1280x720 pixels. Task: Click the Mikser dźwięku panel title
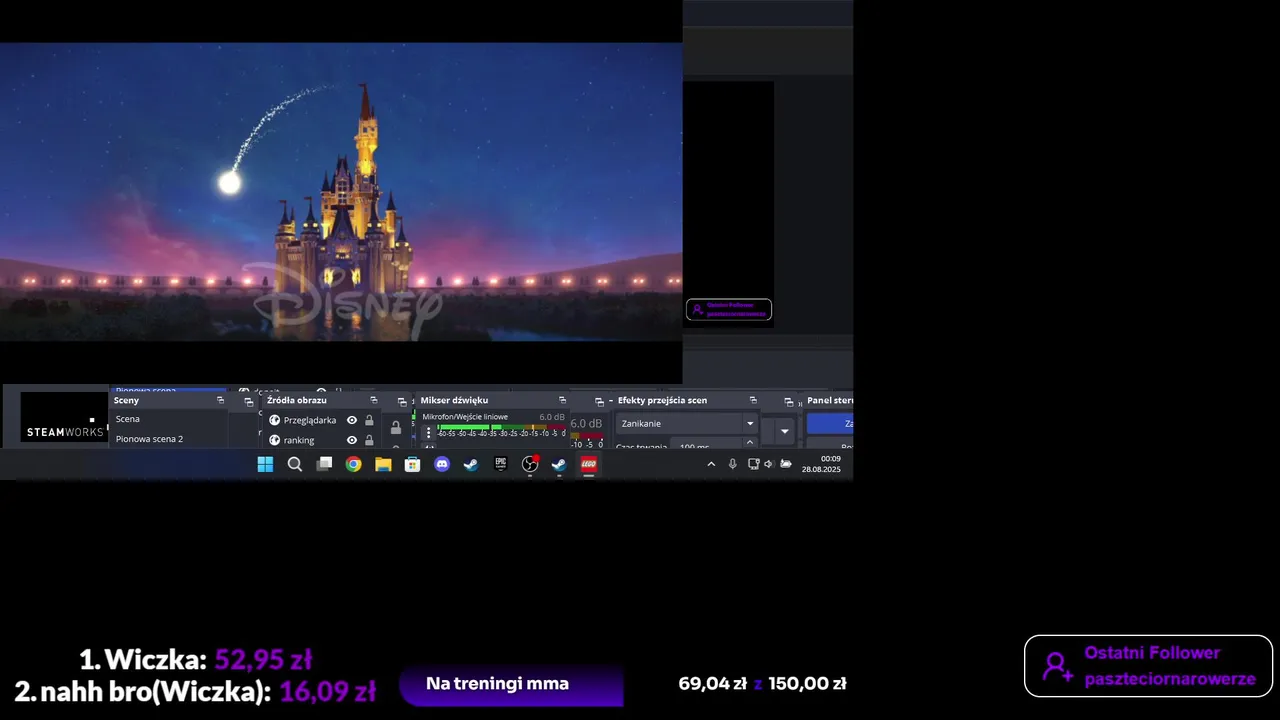(454, 400)
